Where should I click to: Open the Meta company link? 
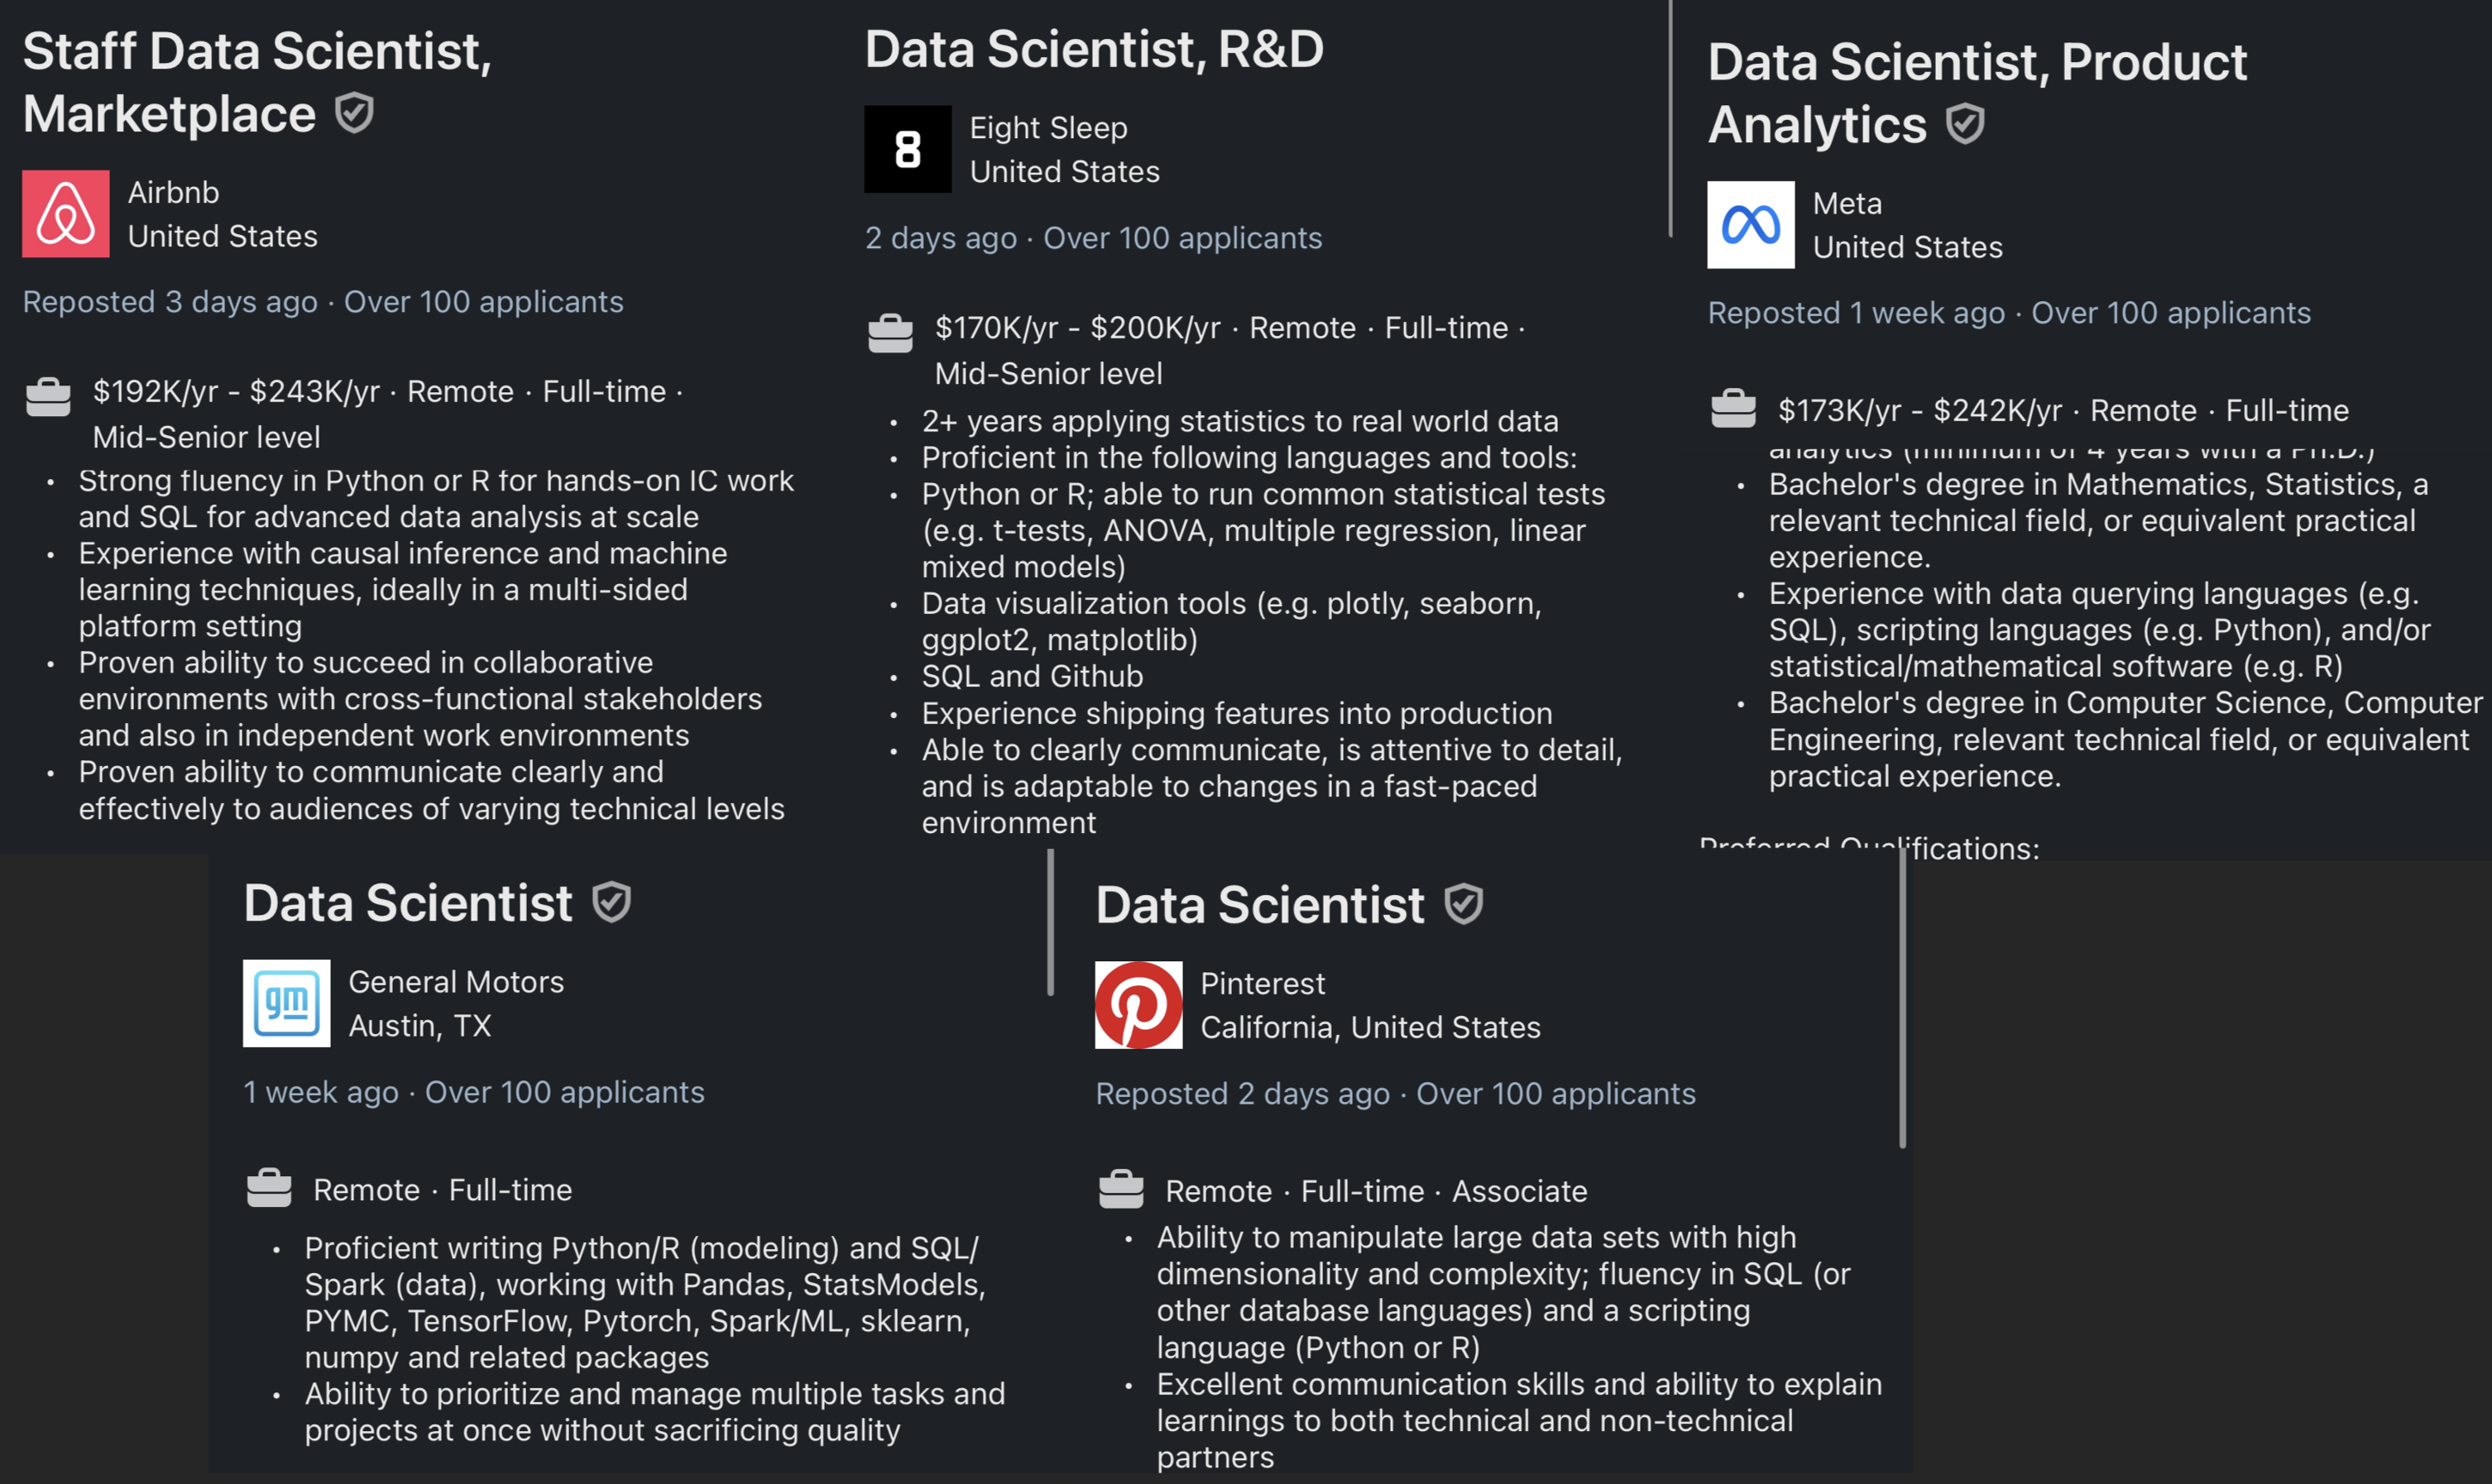[1846, 204]
